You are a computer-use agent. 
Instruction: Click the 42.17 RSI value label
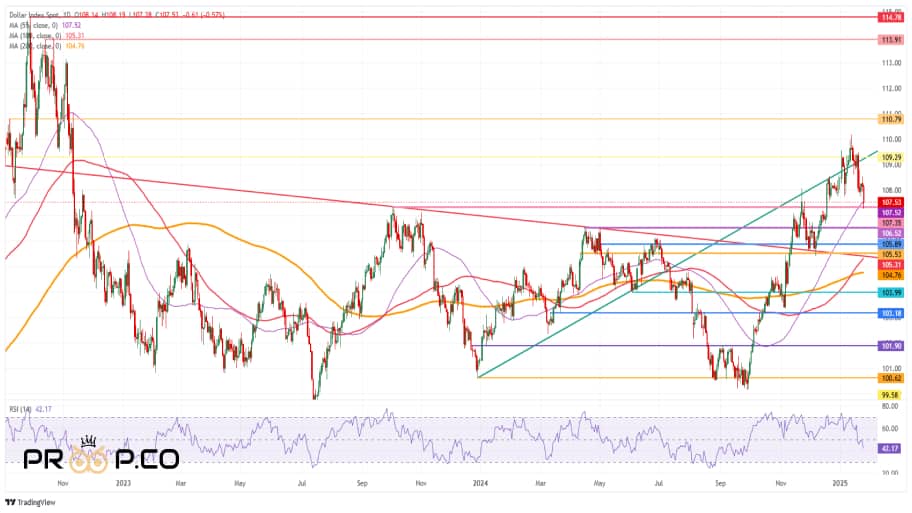891,448
